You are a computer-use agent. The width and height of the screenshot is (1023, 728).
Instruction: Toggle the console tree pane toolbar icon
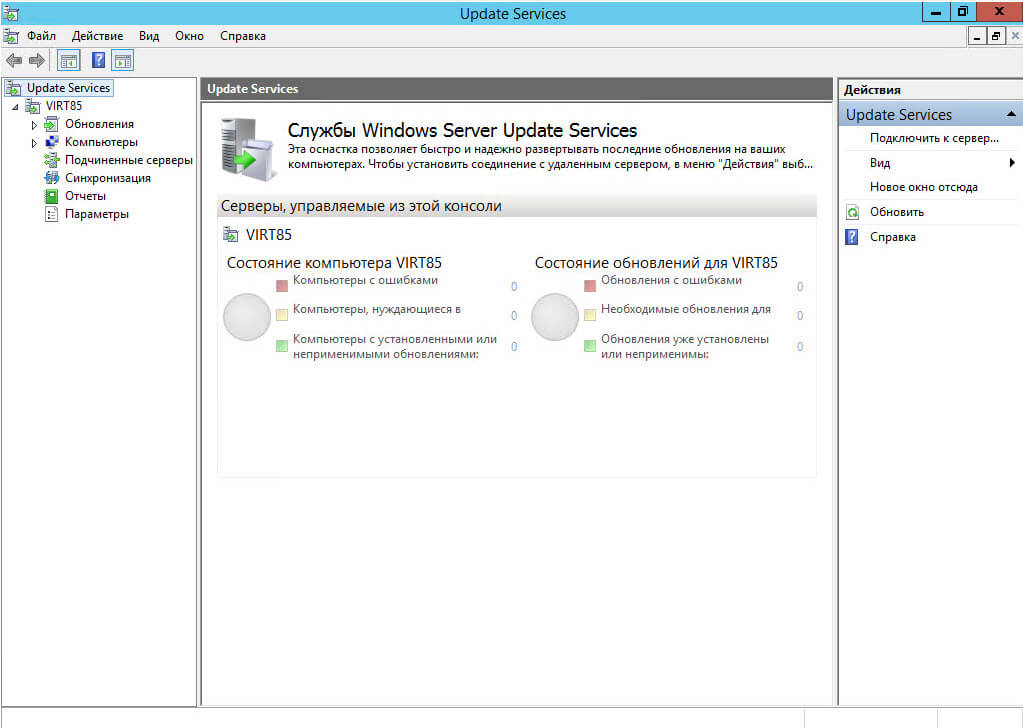coord(69,61)
